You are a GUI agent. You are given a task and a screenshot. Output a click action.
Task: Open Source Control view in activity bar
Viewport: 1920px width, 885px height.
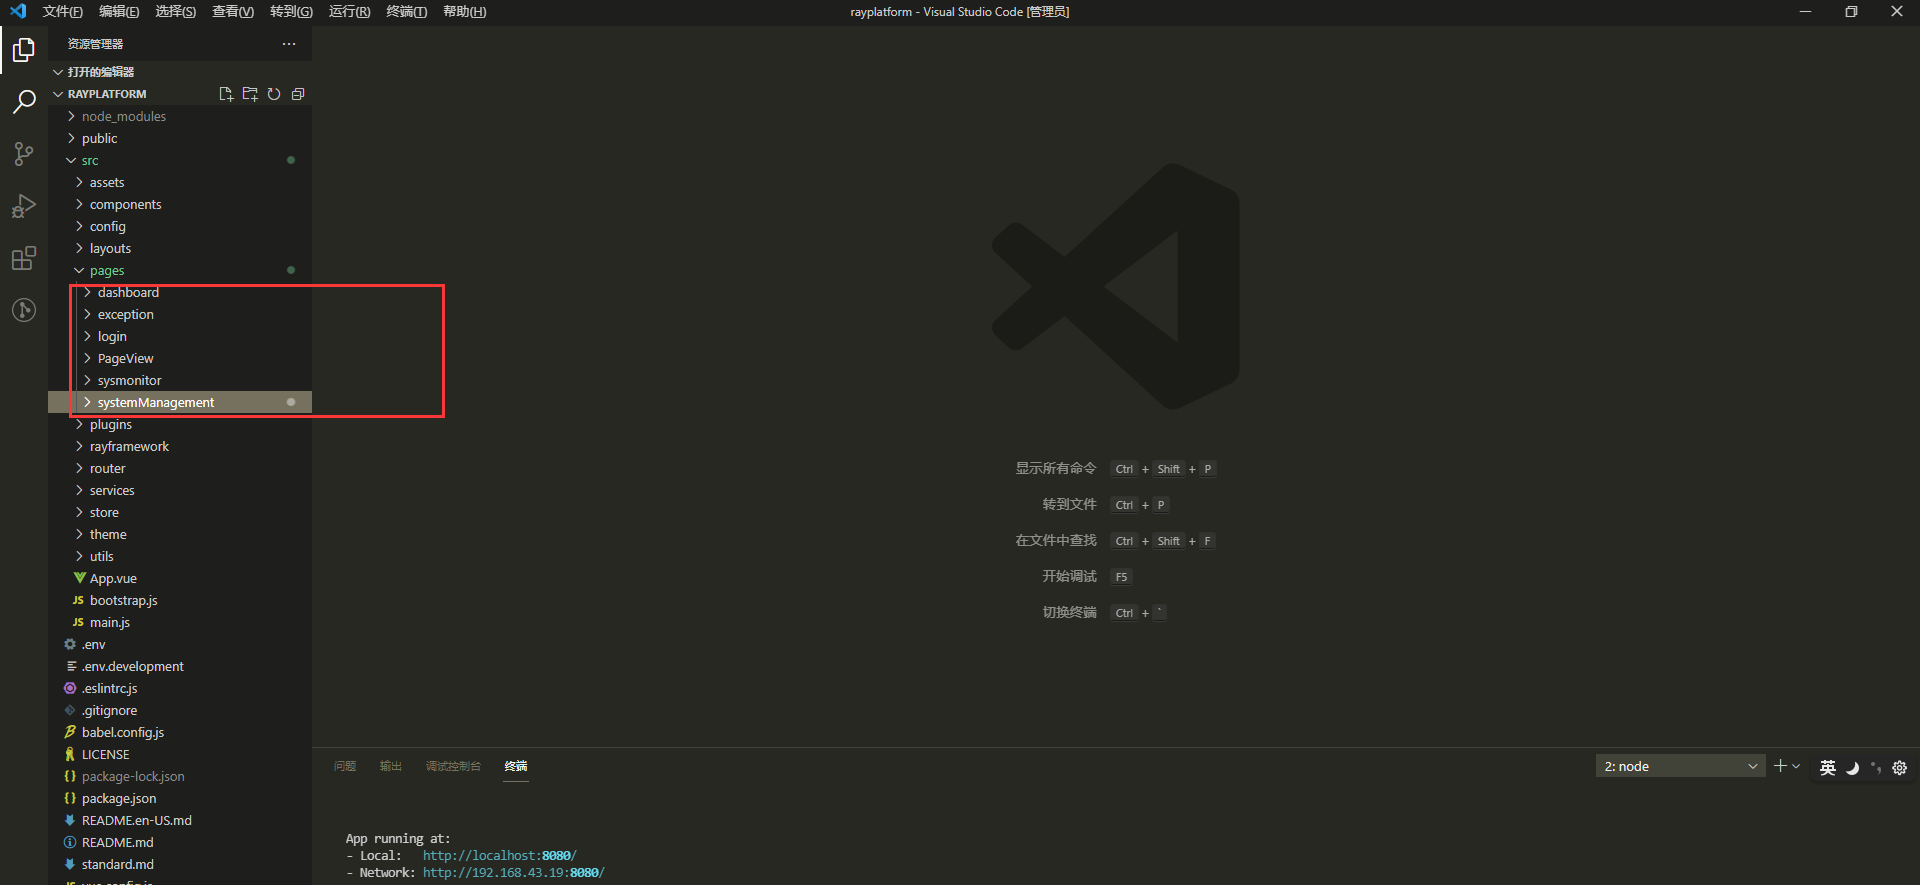coord(24,154)
